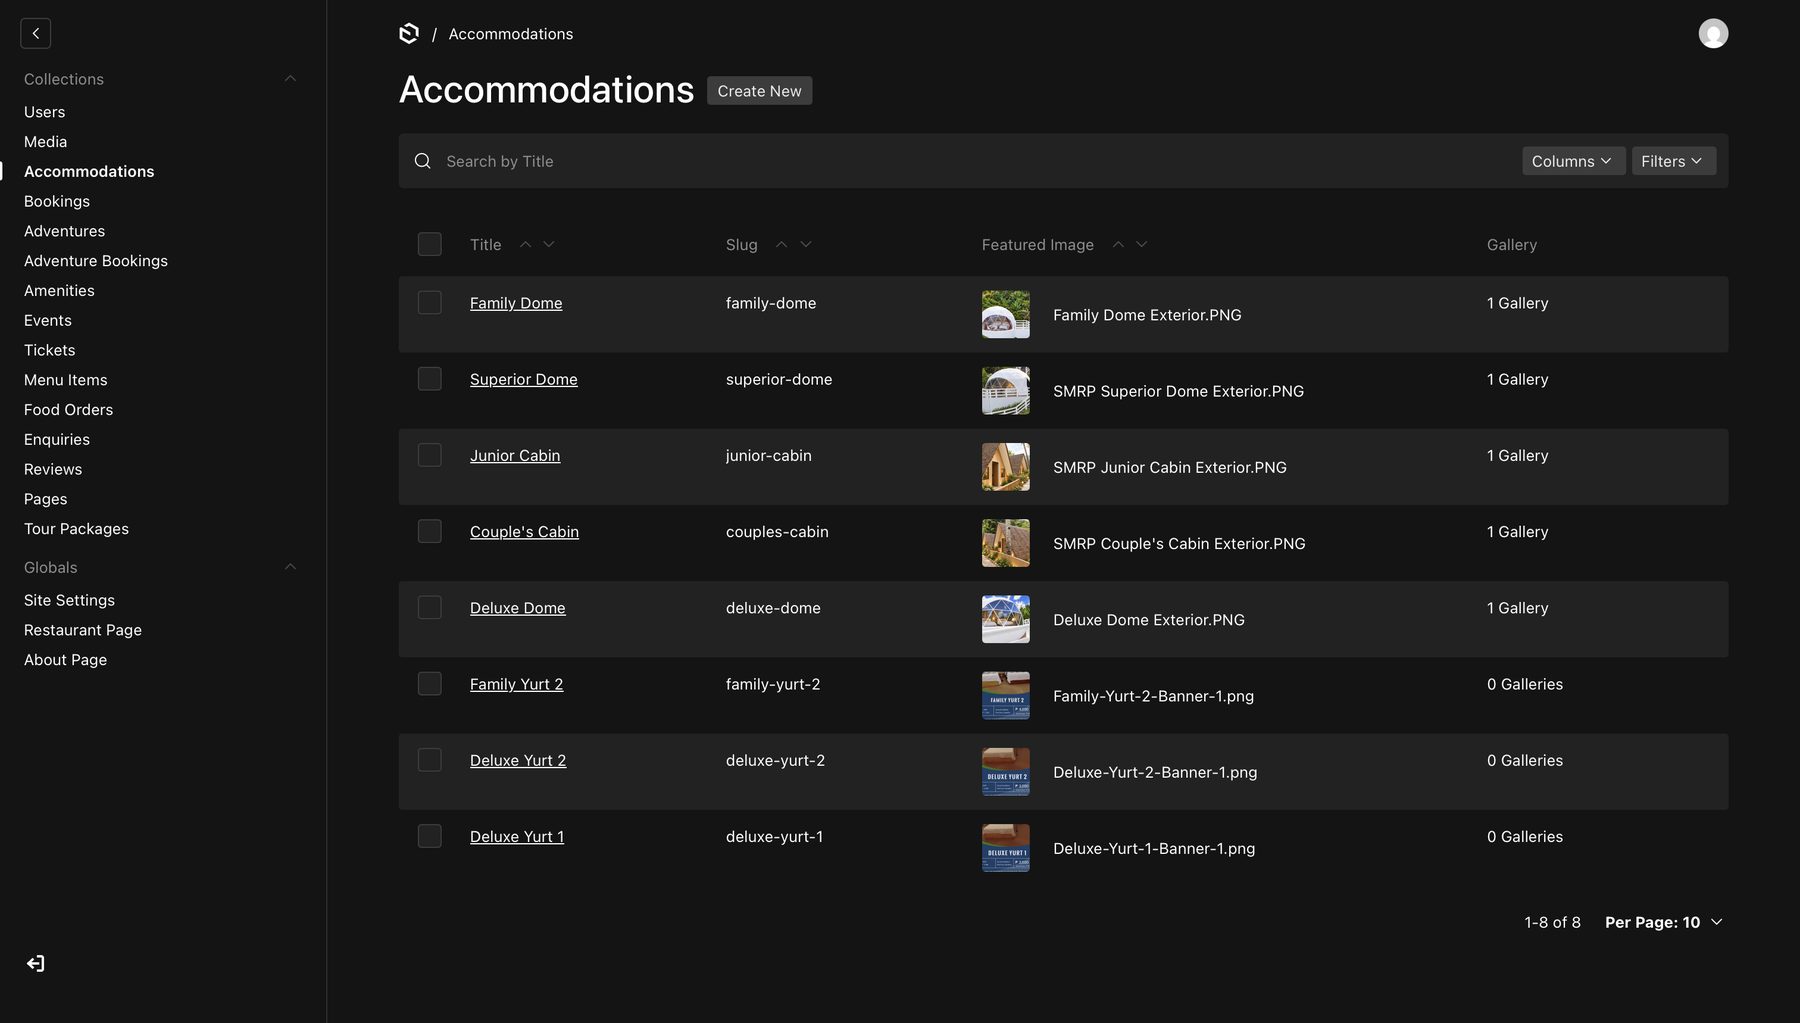Screen dimensions: 1800x1023
Task: Select the Superior Dome row checkbox
Action: [x=430, y=378]
